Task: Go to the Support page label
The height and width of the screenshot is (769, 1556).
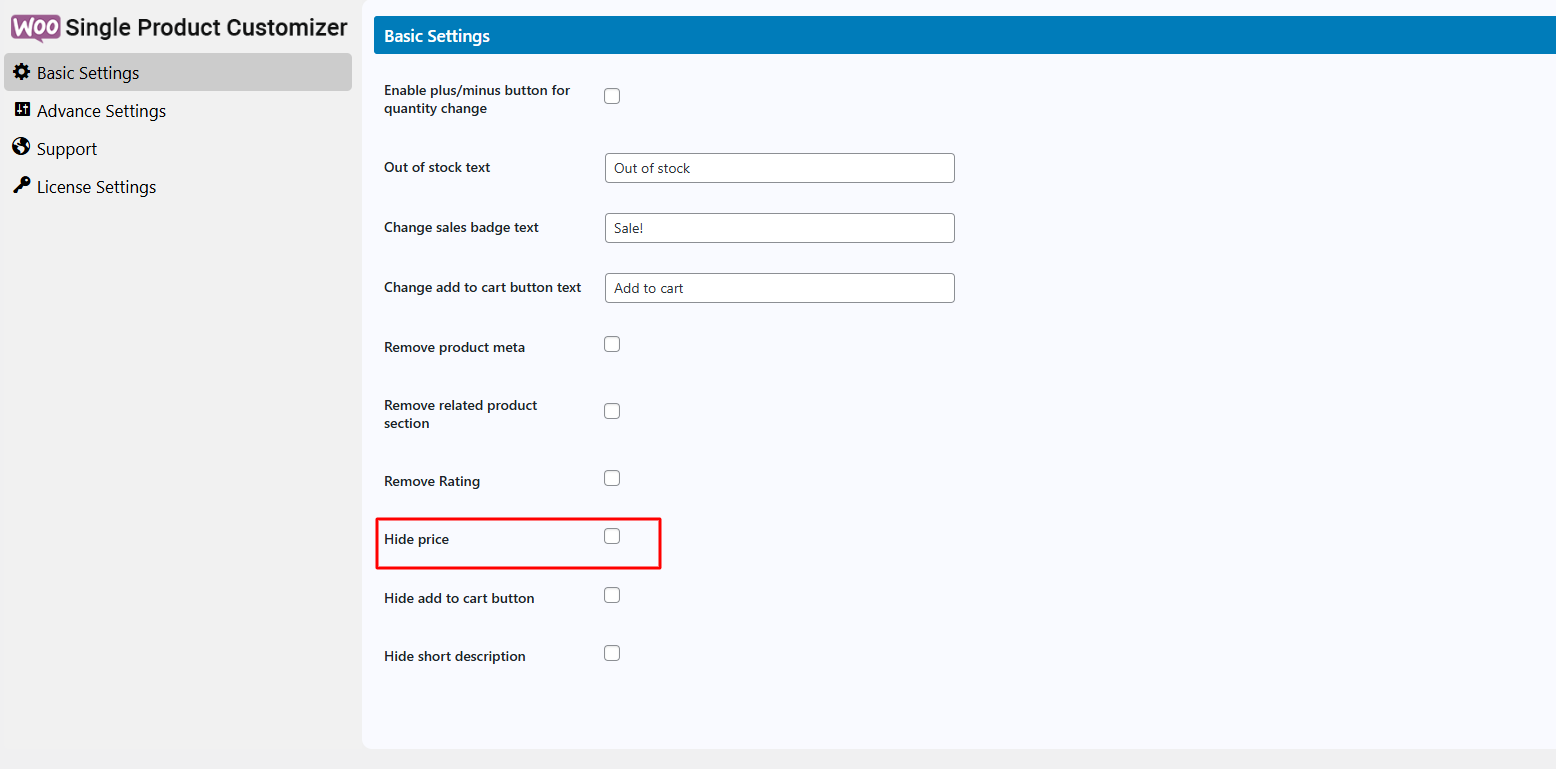Action: click(x=67, y=149)
